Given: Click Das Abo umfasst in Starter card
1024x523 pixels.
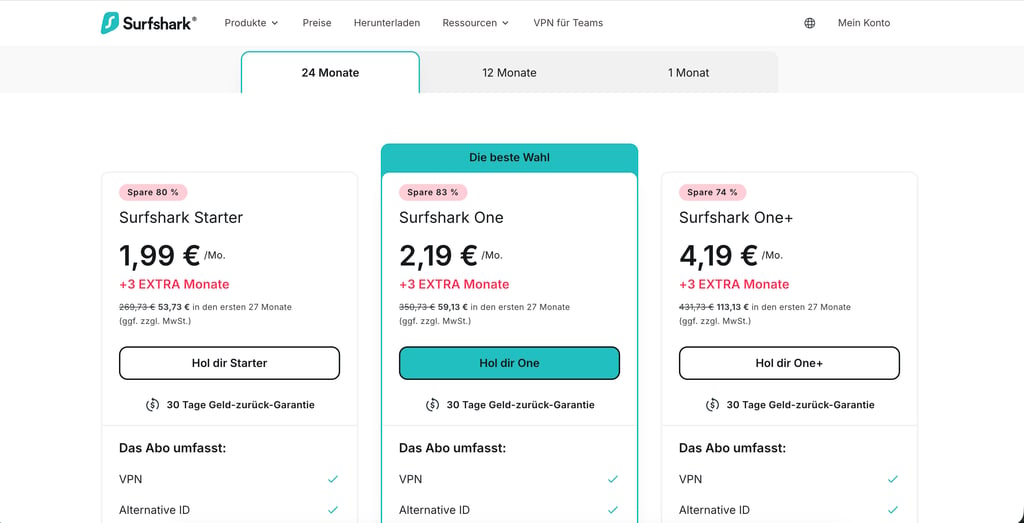Looking at the screenshot, I should pos(173,449).
